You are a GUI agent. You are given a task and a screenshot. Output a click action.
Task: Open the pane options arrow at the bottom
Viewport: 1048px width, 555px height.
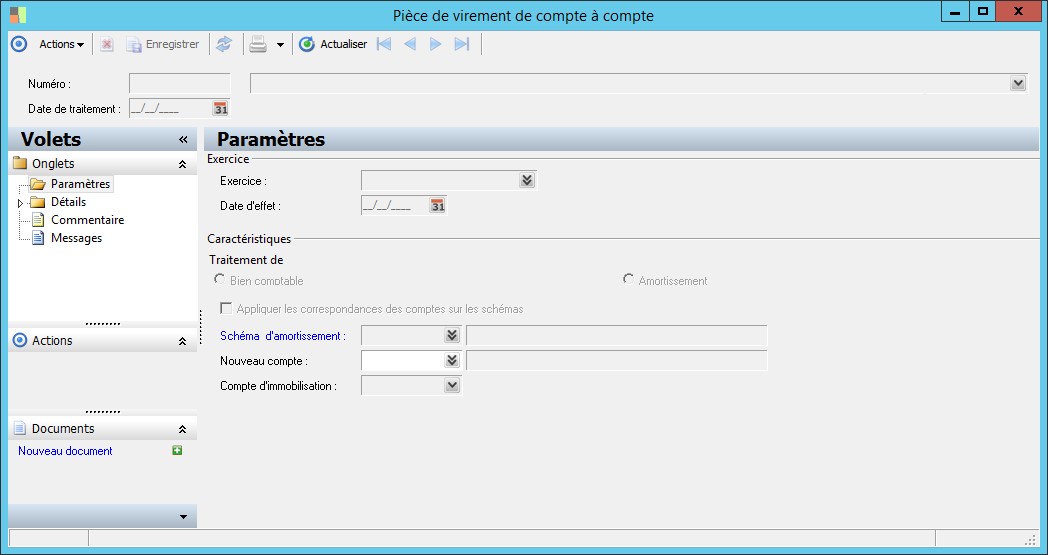click(x=183, y=517)
